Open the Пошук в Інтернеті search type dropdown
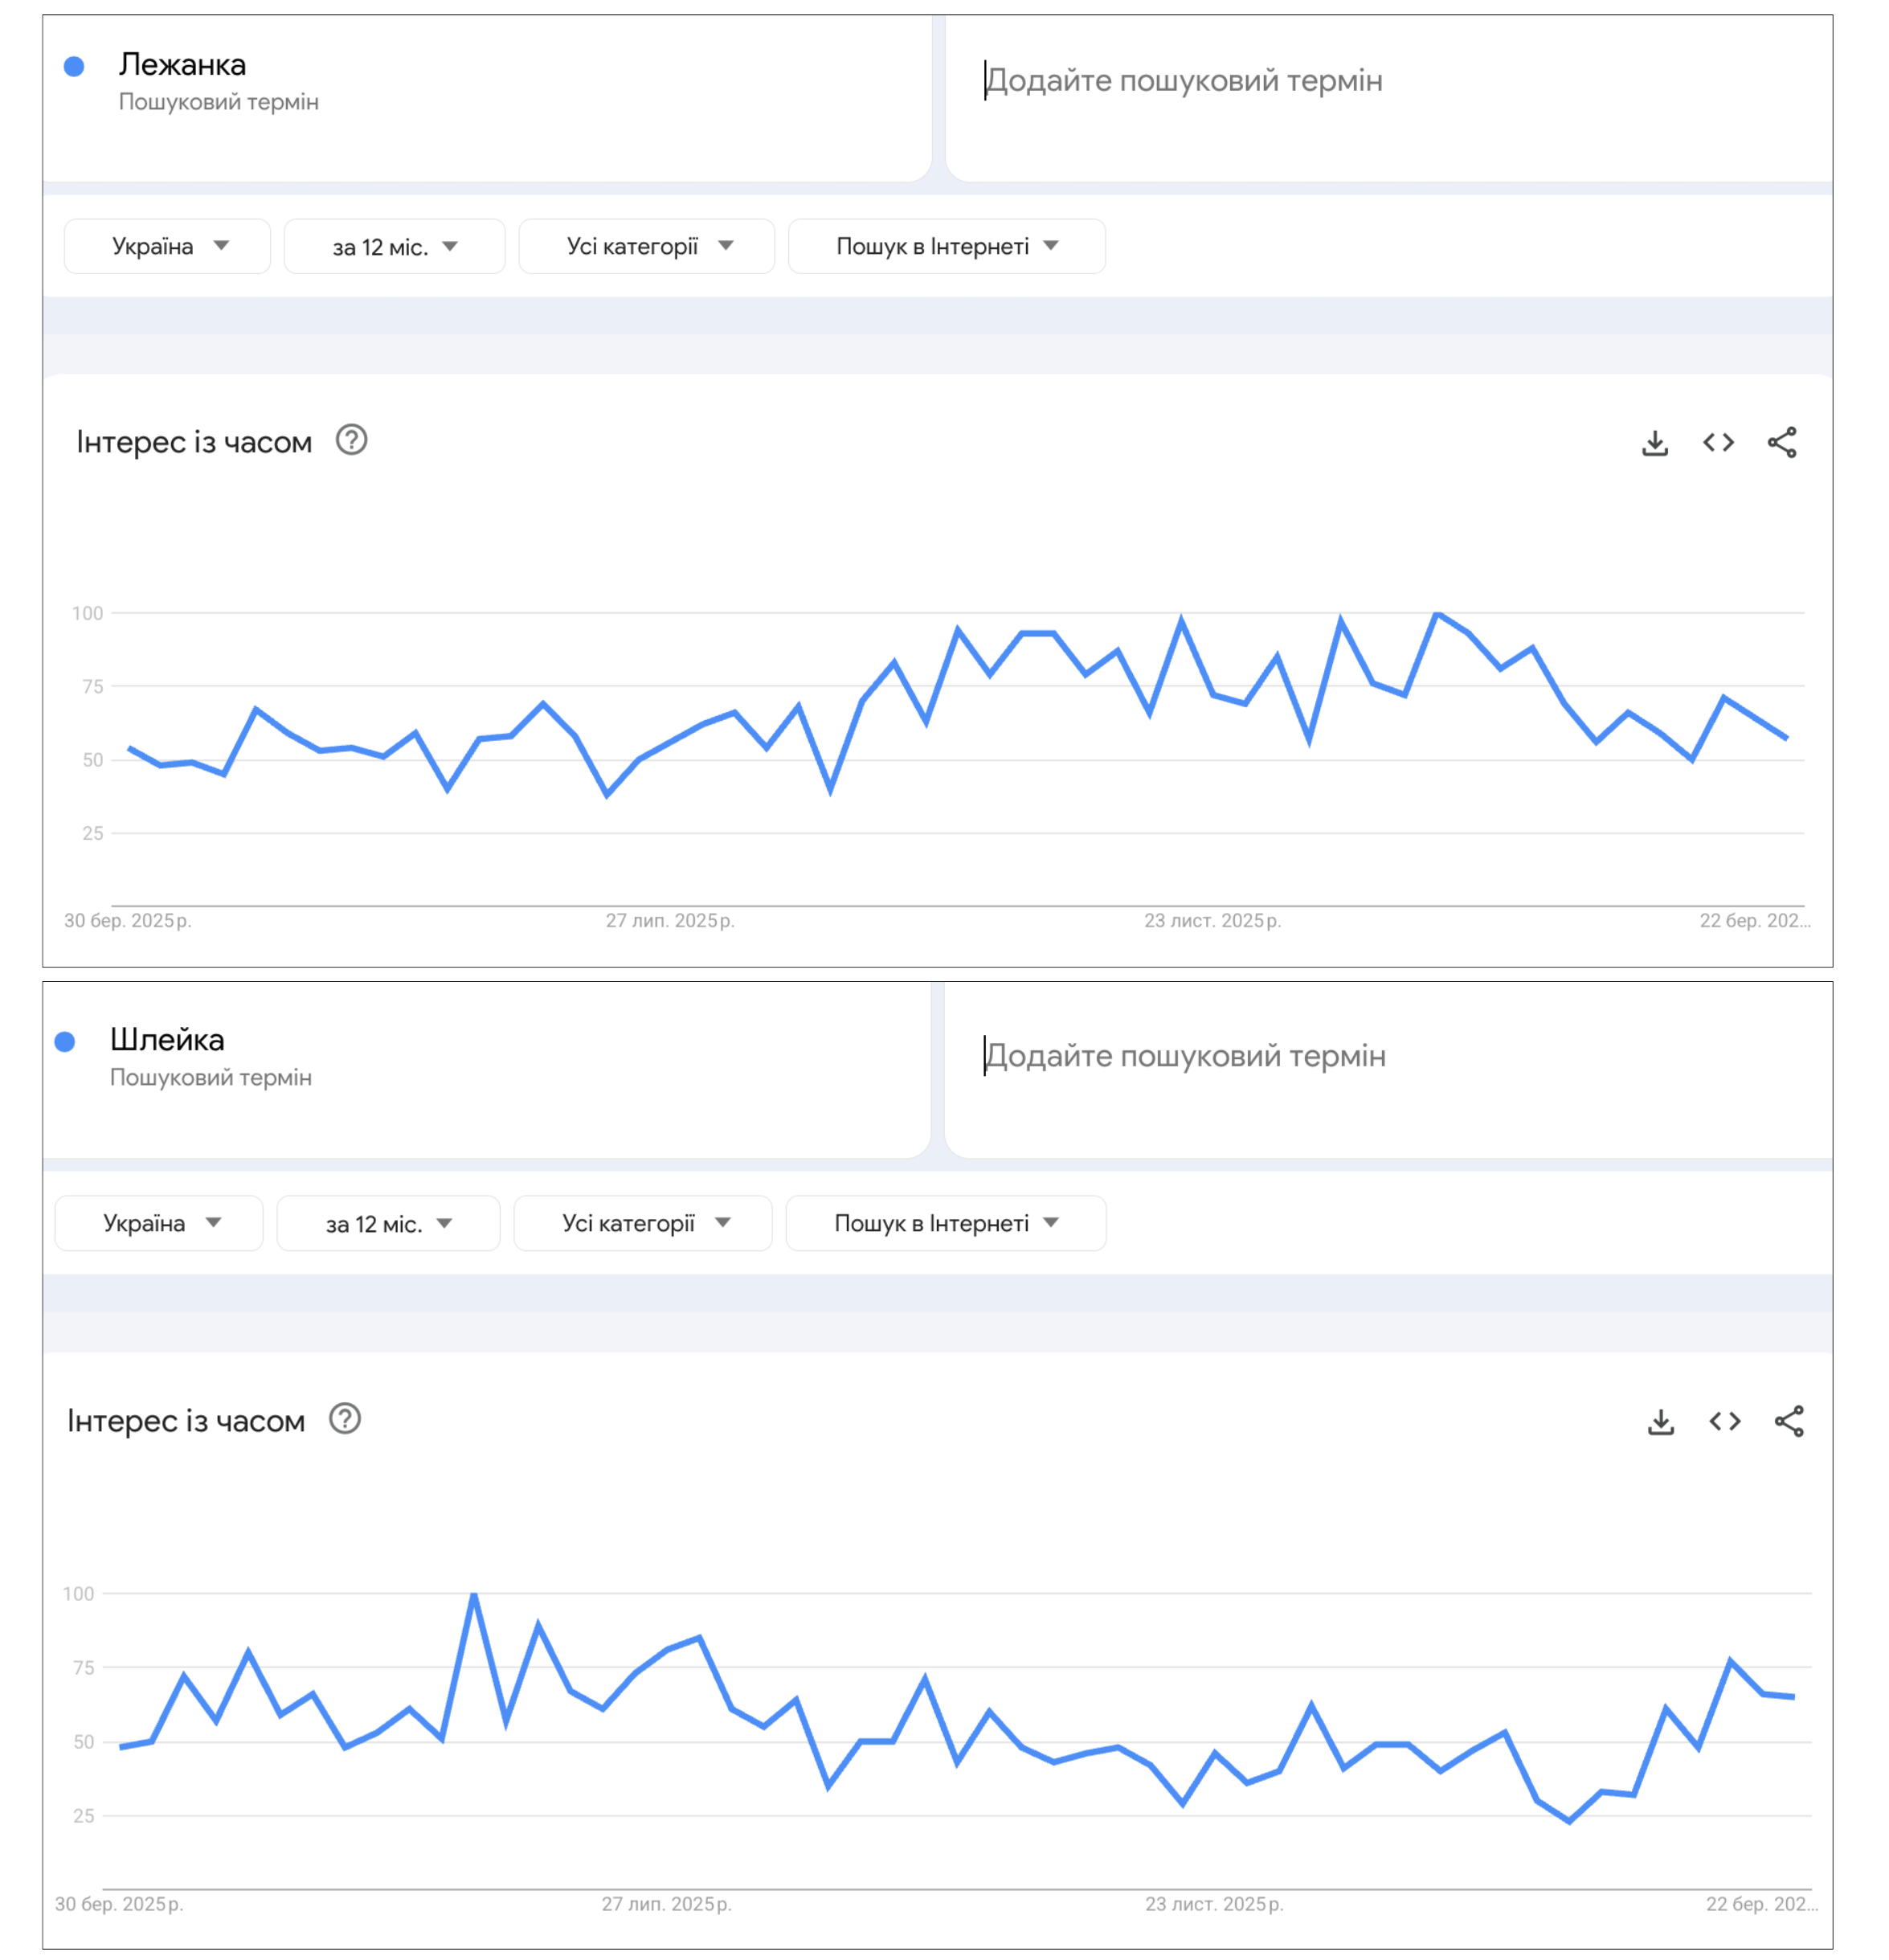This screenshot has width=1889, height=1960. click(946, 246)
